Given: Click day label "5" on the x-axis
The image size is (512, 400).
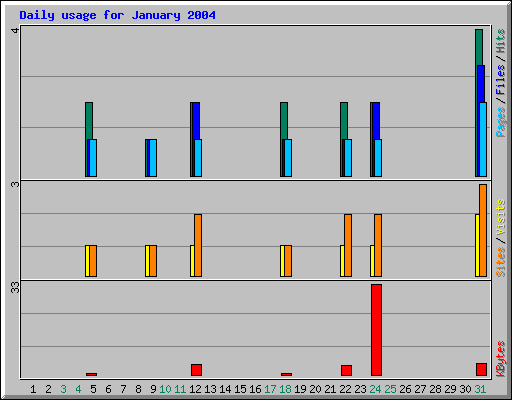Looking at the screenshot, I should pyautogui.click(x=93, y=389).
